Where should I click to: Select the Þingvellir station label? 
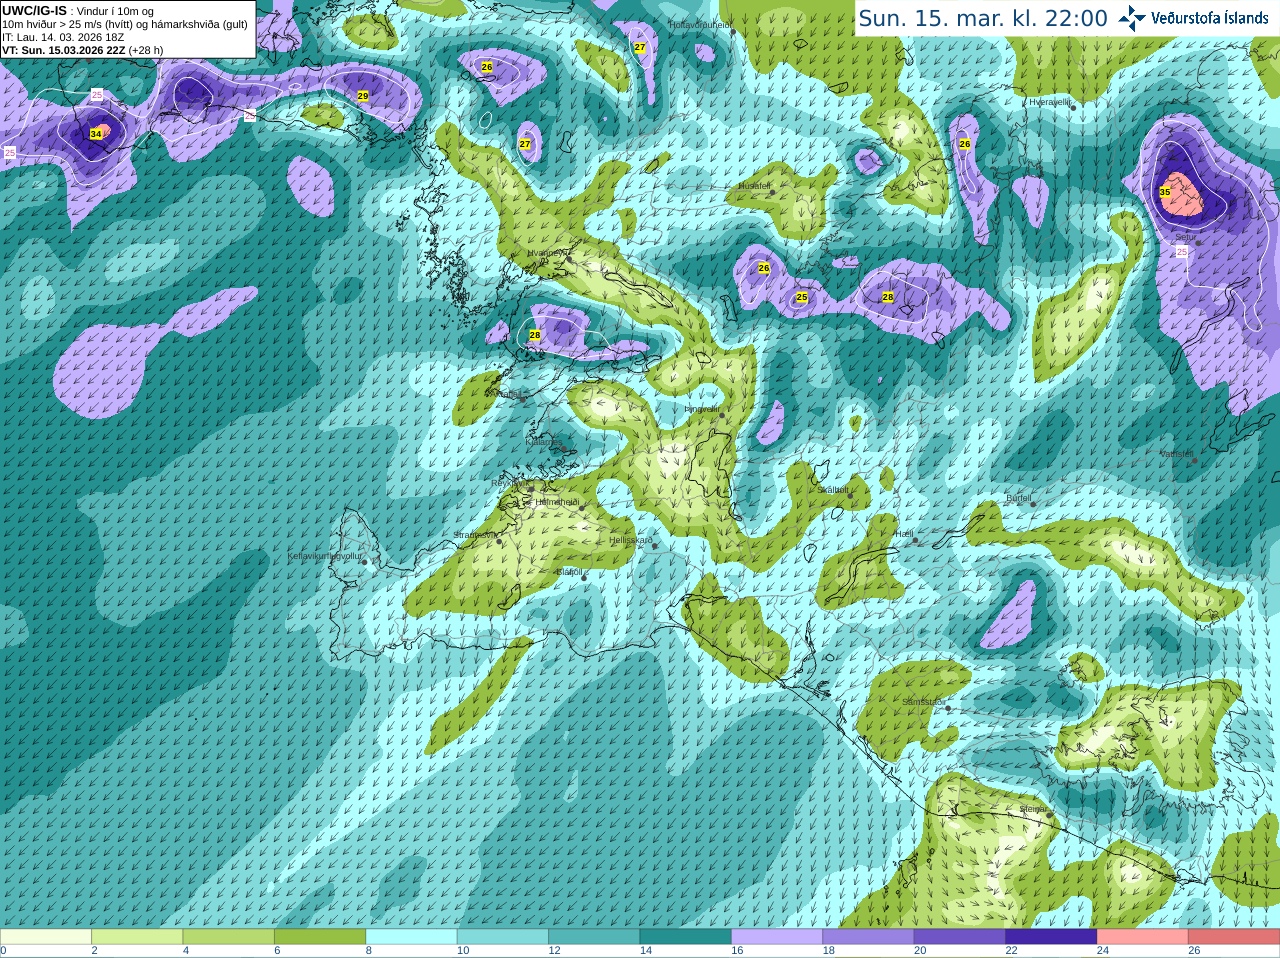pyautogui.click(x=702, y=409)
